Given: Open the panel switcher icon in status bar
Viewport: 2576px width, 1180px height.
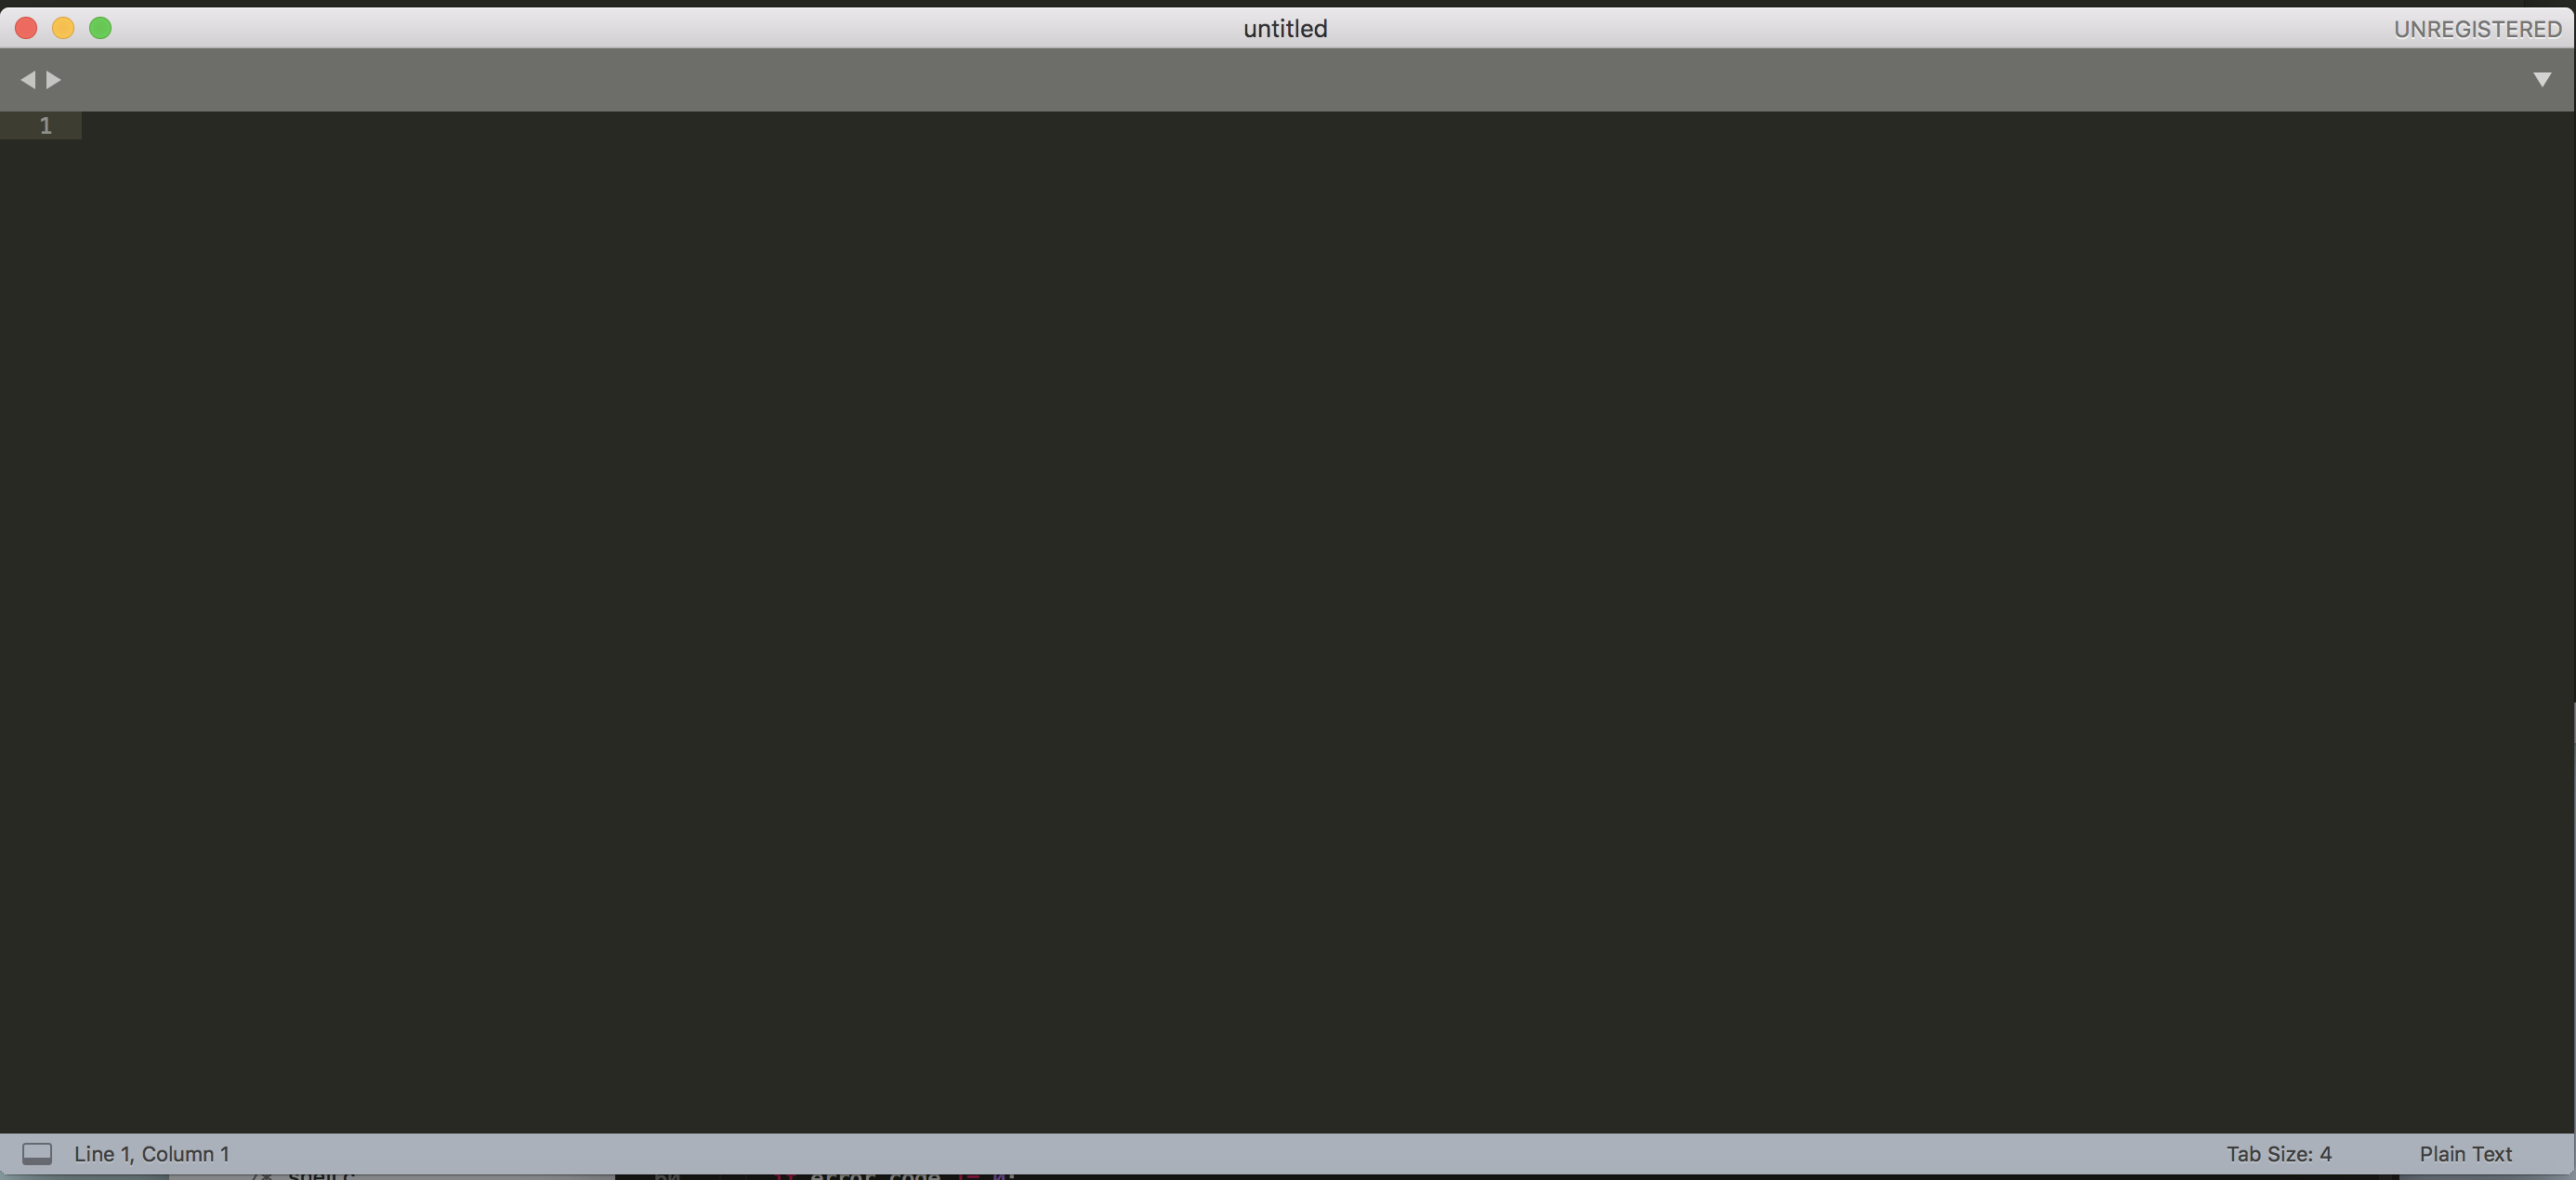Looking at the screenshot, I should (x=37, y=1154).
